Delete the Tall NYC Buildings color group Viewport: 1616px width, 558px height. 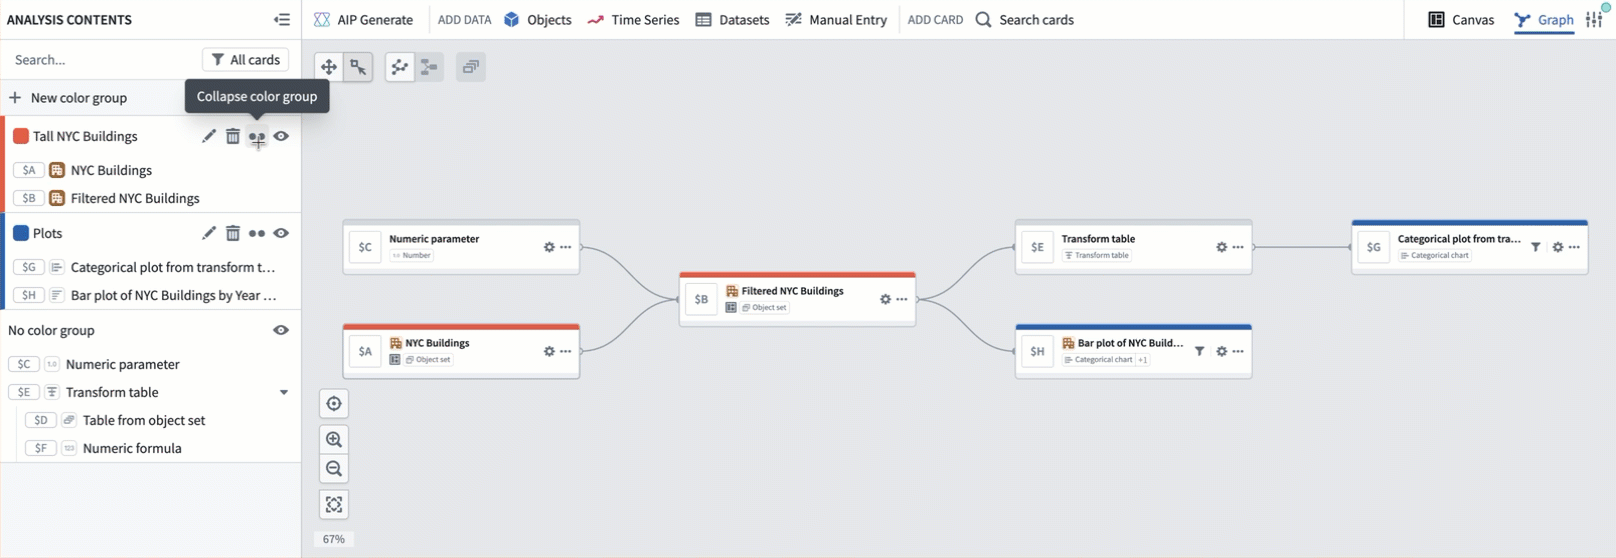point(233,136)
